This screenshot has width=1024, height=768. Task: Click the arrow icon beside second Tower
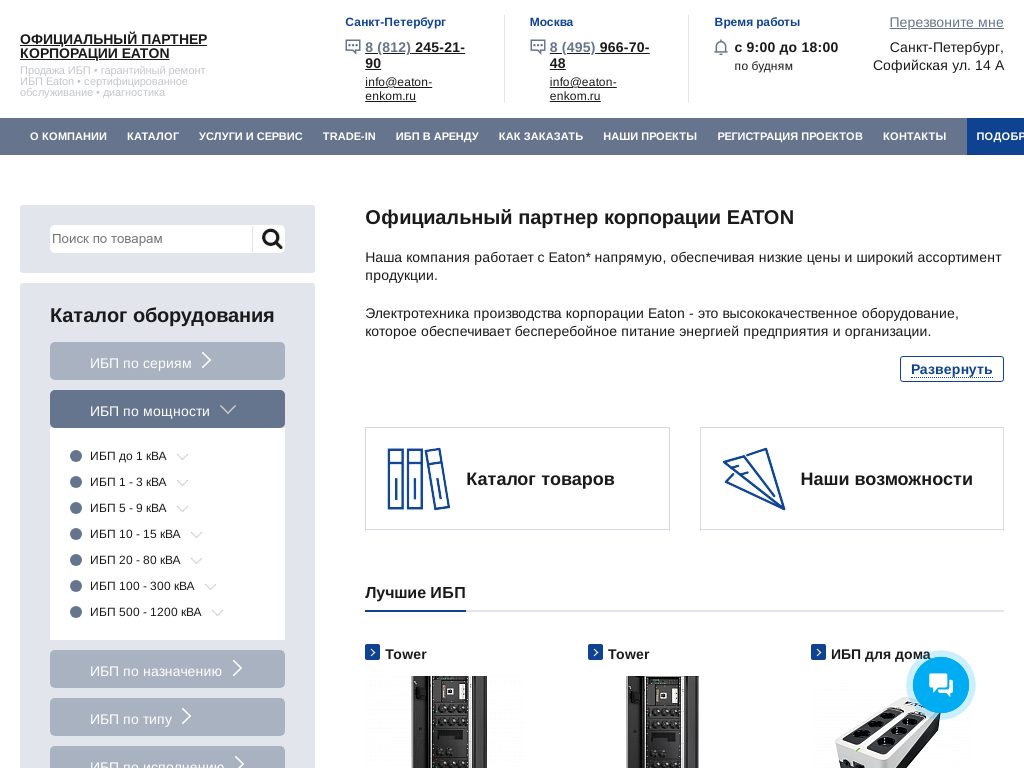[595, 652]
